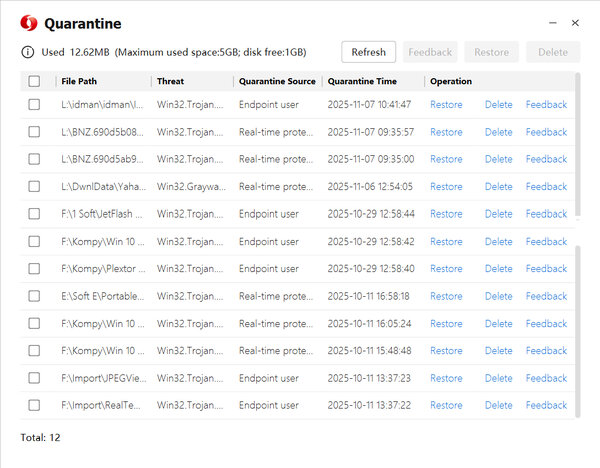Send Feedback for F:\Import\RealTe entry
The image size is (600, 468).
tap(546, 405)
